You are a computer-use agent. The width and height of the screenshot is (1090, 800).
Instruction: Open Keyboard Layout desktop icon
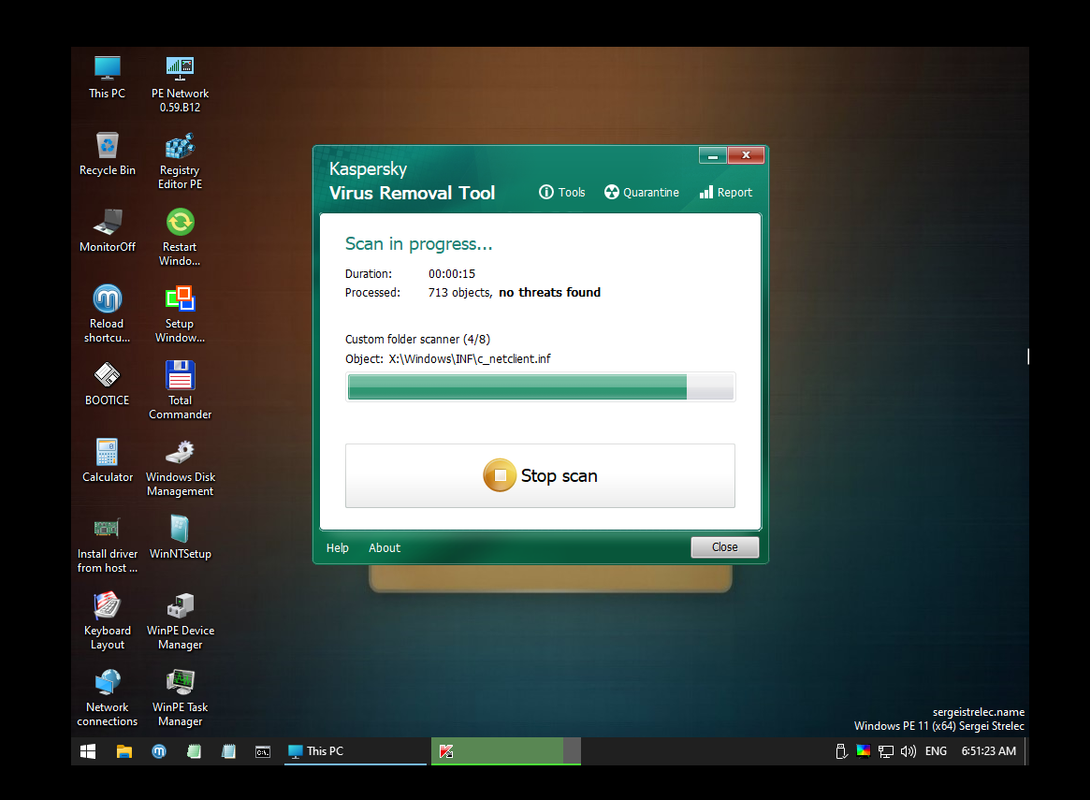(x=107, y=621)
